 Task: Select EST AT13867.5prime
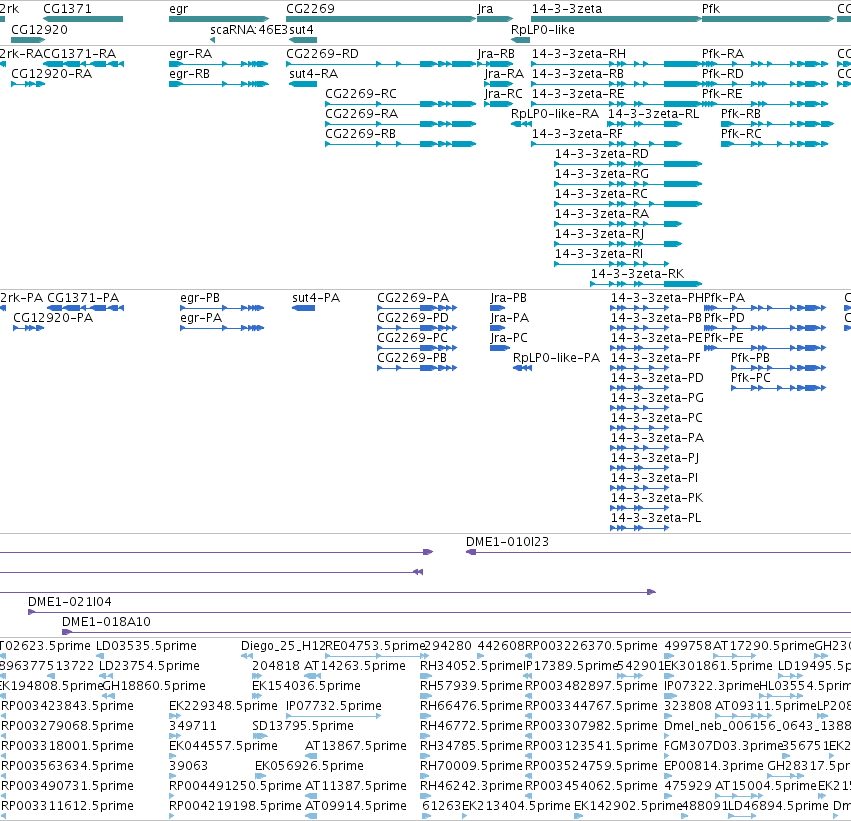[355, 746]
